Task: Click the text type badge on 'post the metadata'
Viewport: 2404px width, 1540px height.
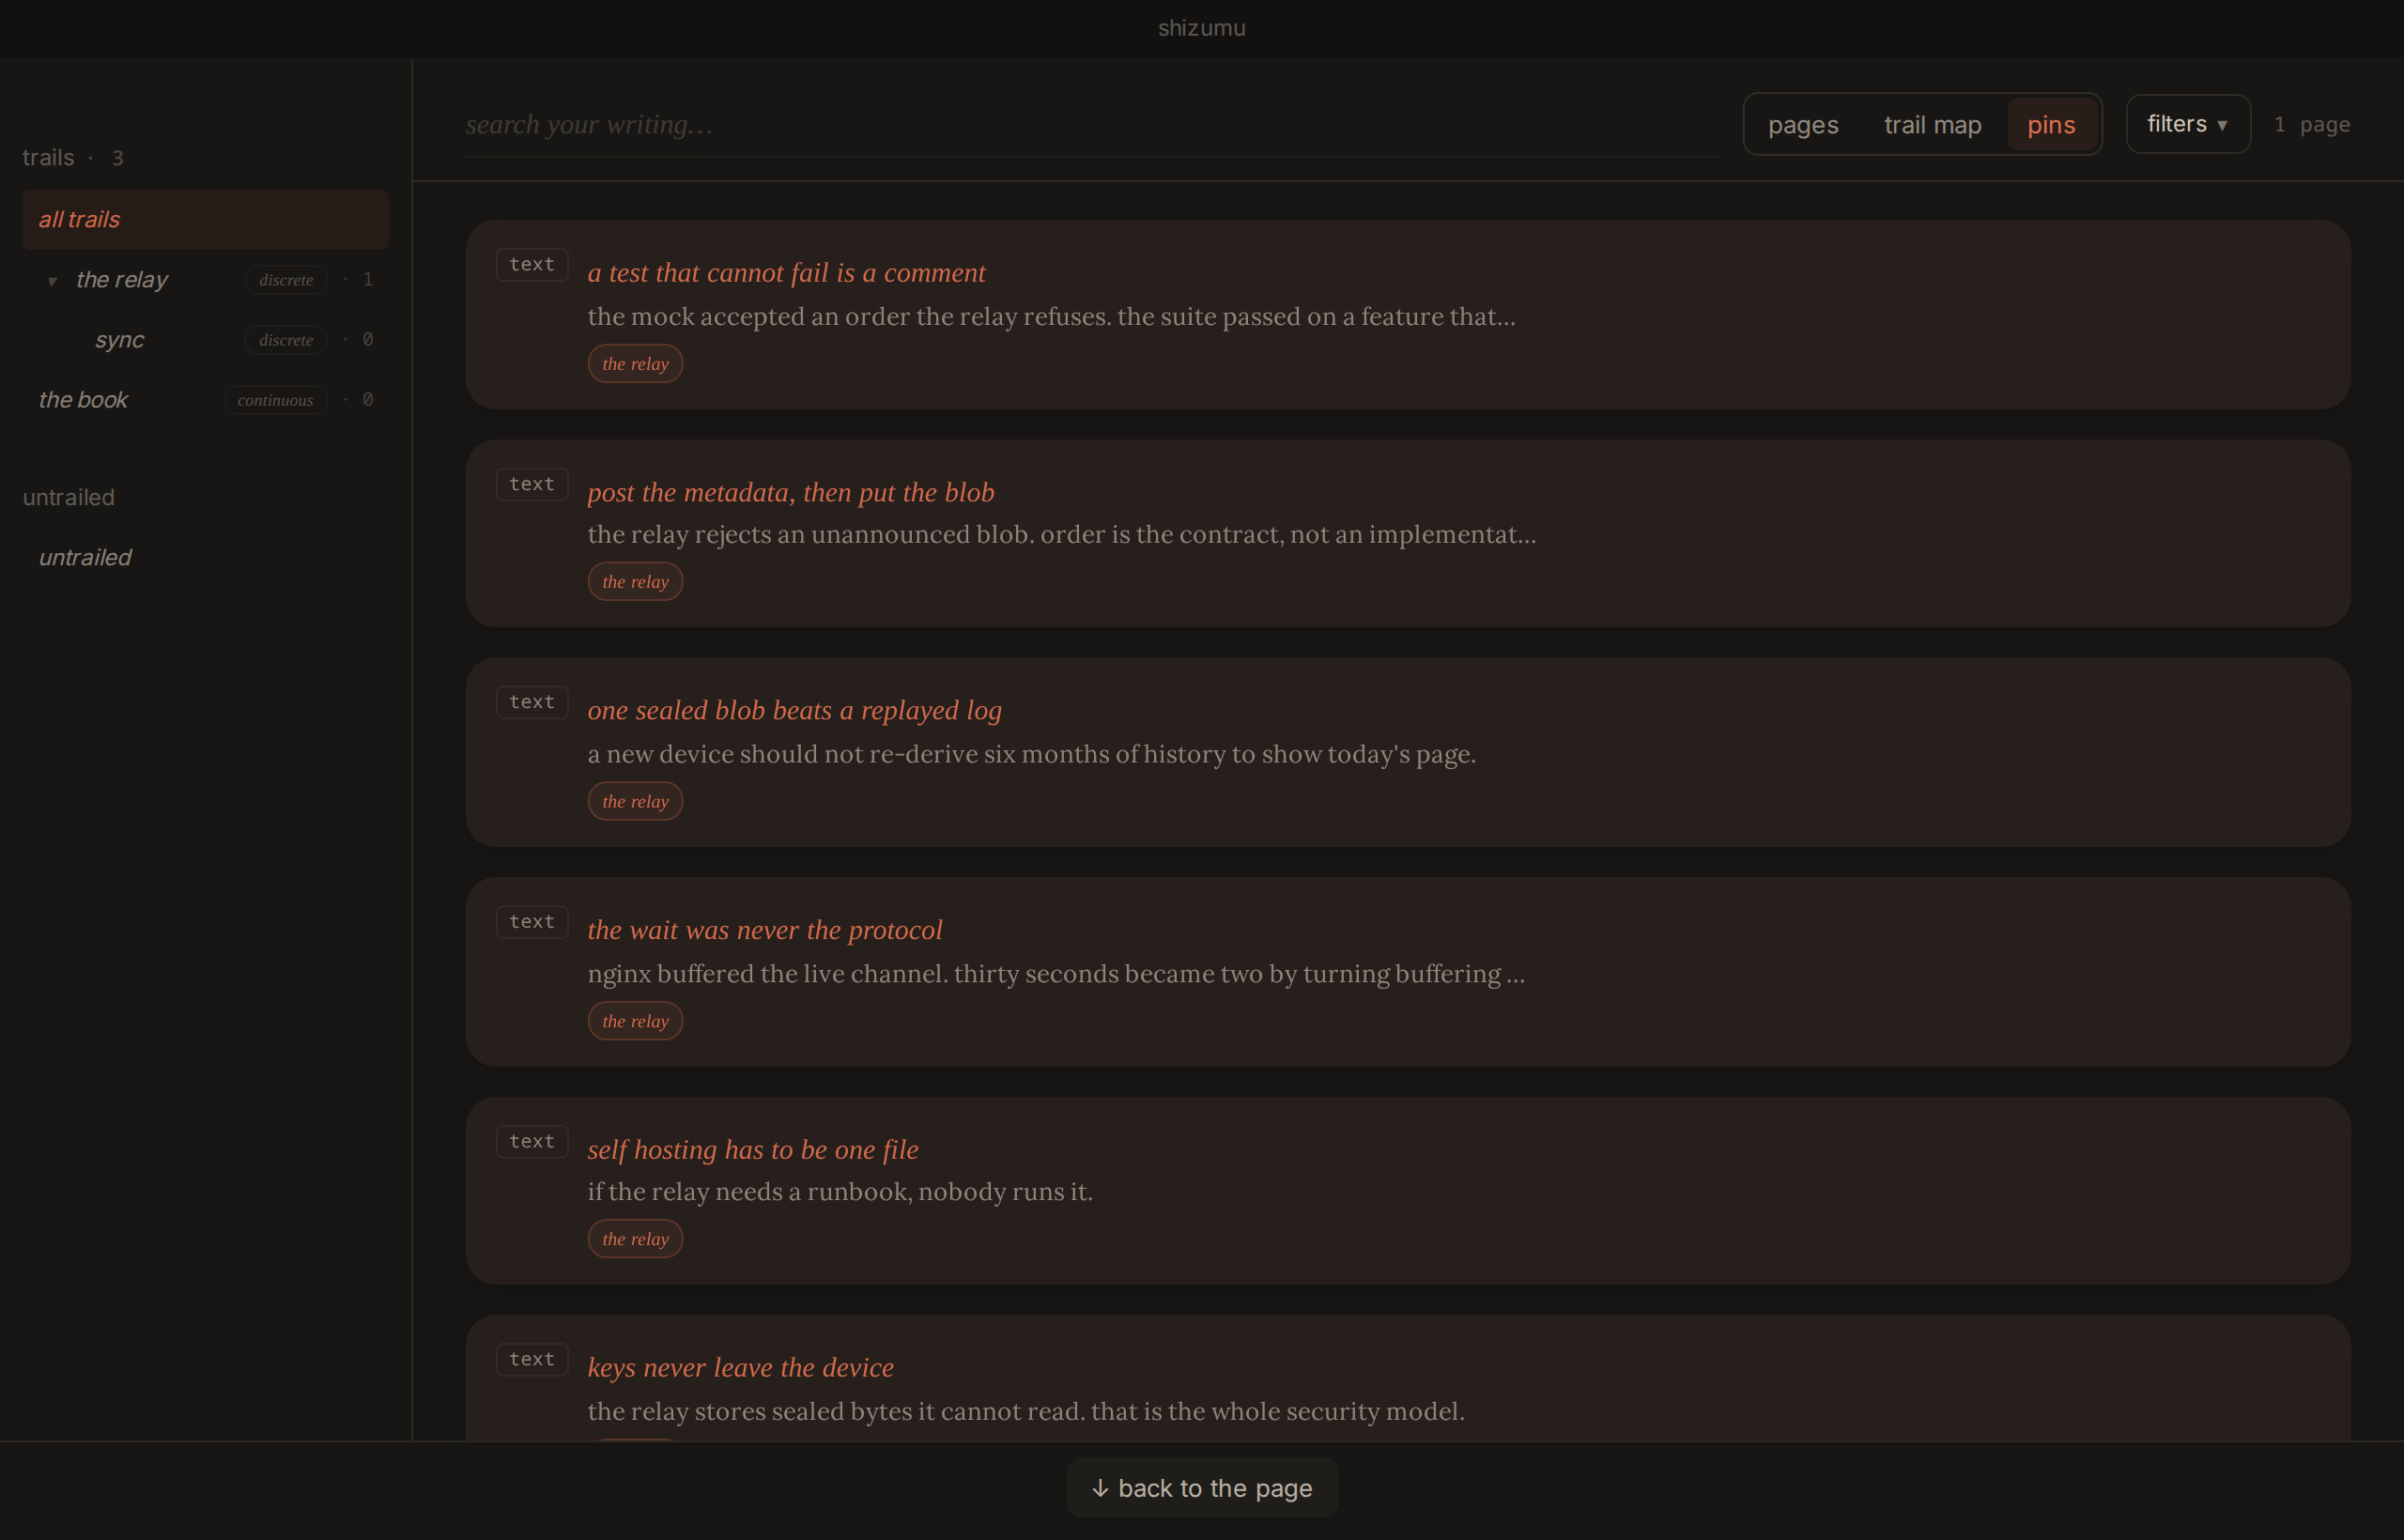Action: pyautogui.click(x=532, y=485)
